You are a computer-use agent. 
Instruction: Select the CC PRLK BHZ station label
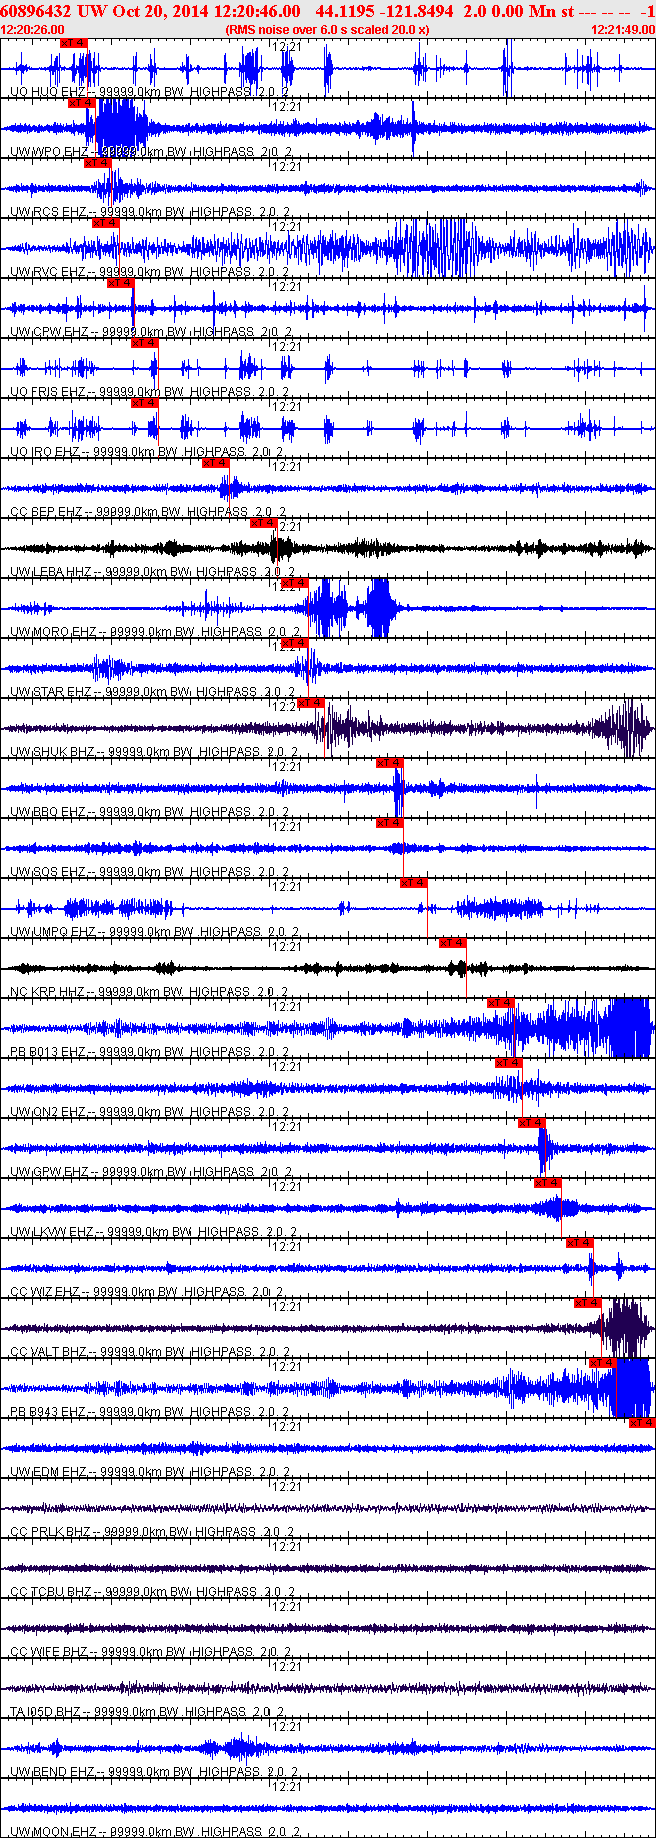pyautogui.click(x=50, y=1532)
